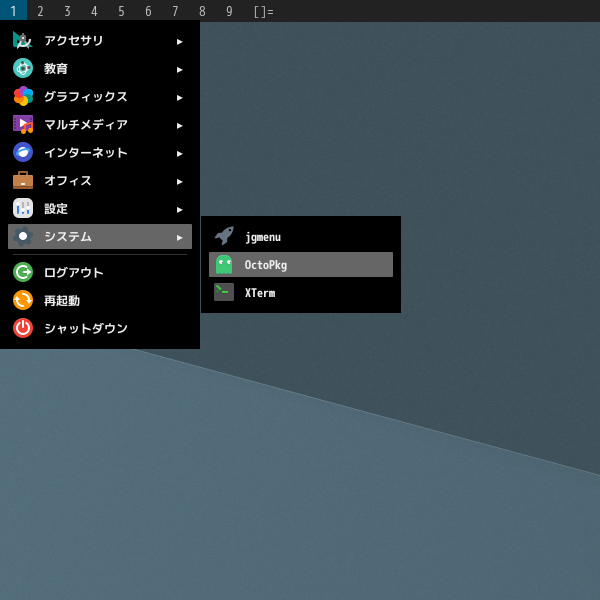Choose シャットダウン to power off
This screenshot has height=600, width=600.
100,328
